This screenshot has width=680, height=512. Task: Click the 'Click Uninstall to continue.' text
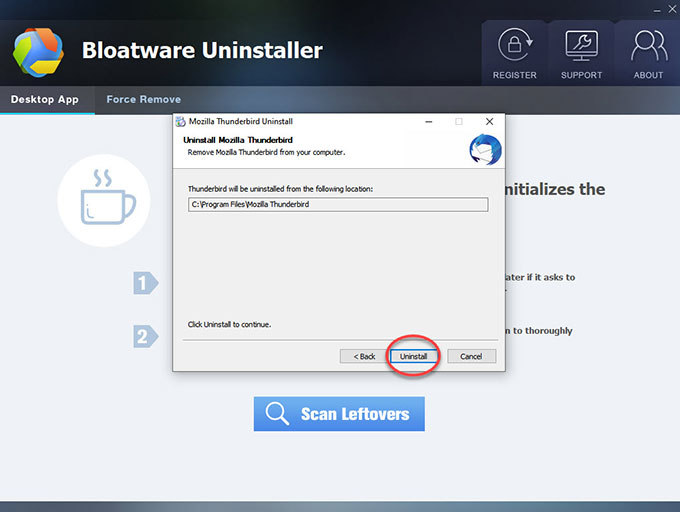[x=229, y=324]
